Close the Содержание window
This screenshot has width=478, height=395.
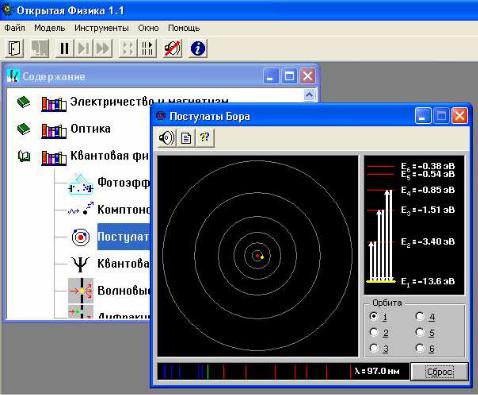(x=307, y=76)
